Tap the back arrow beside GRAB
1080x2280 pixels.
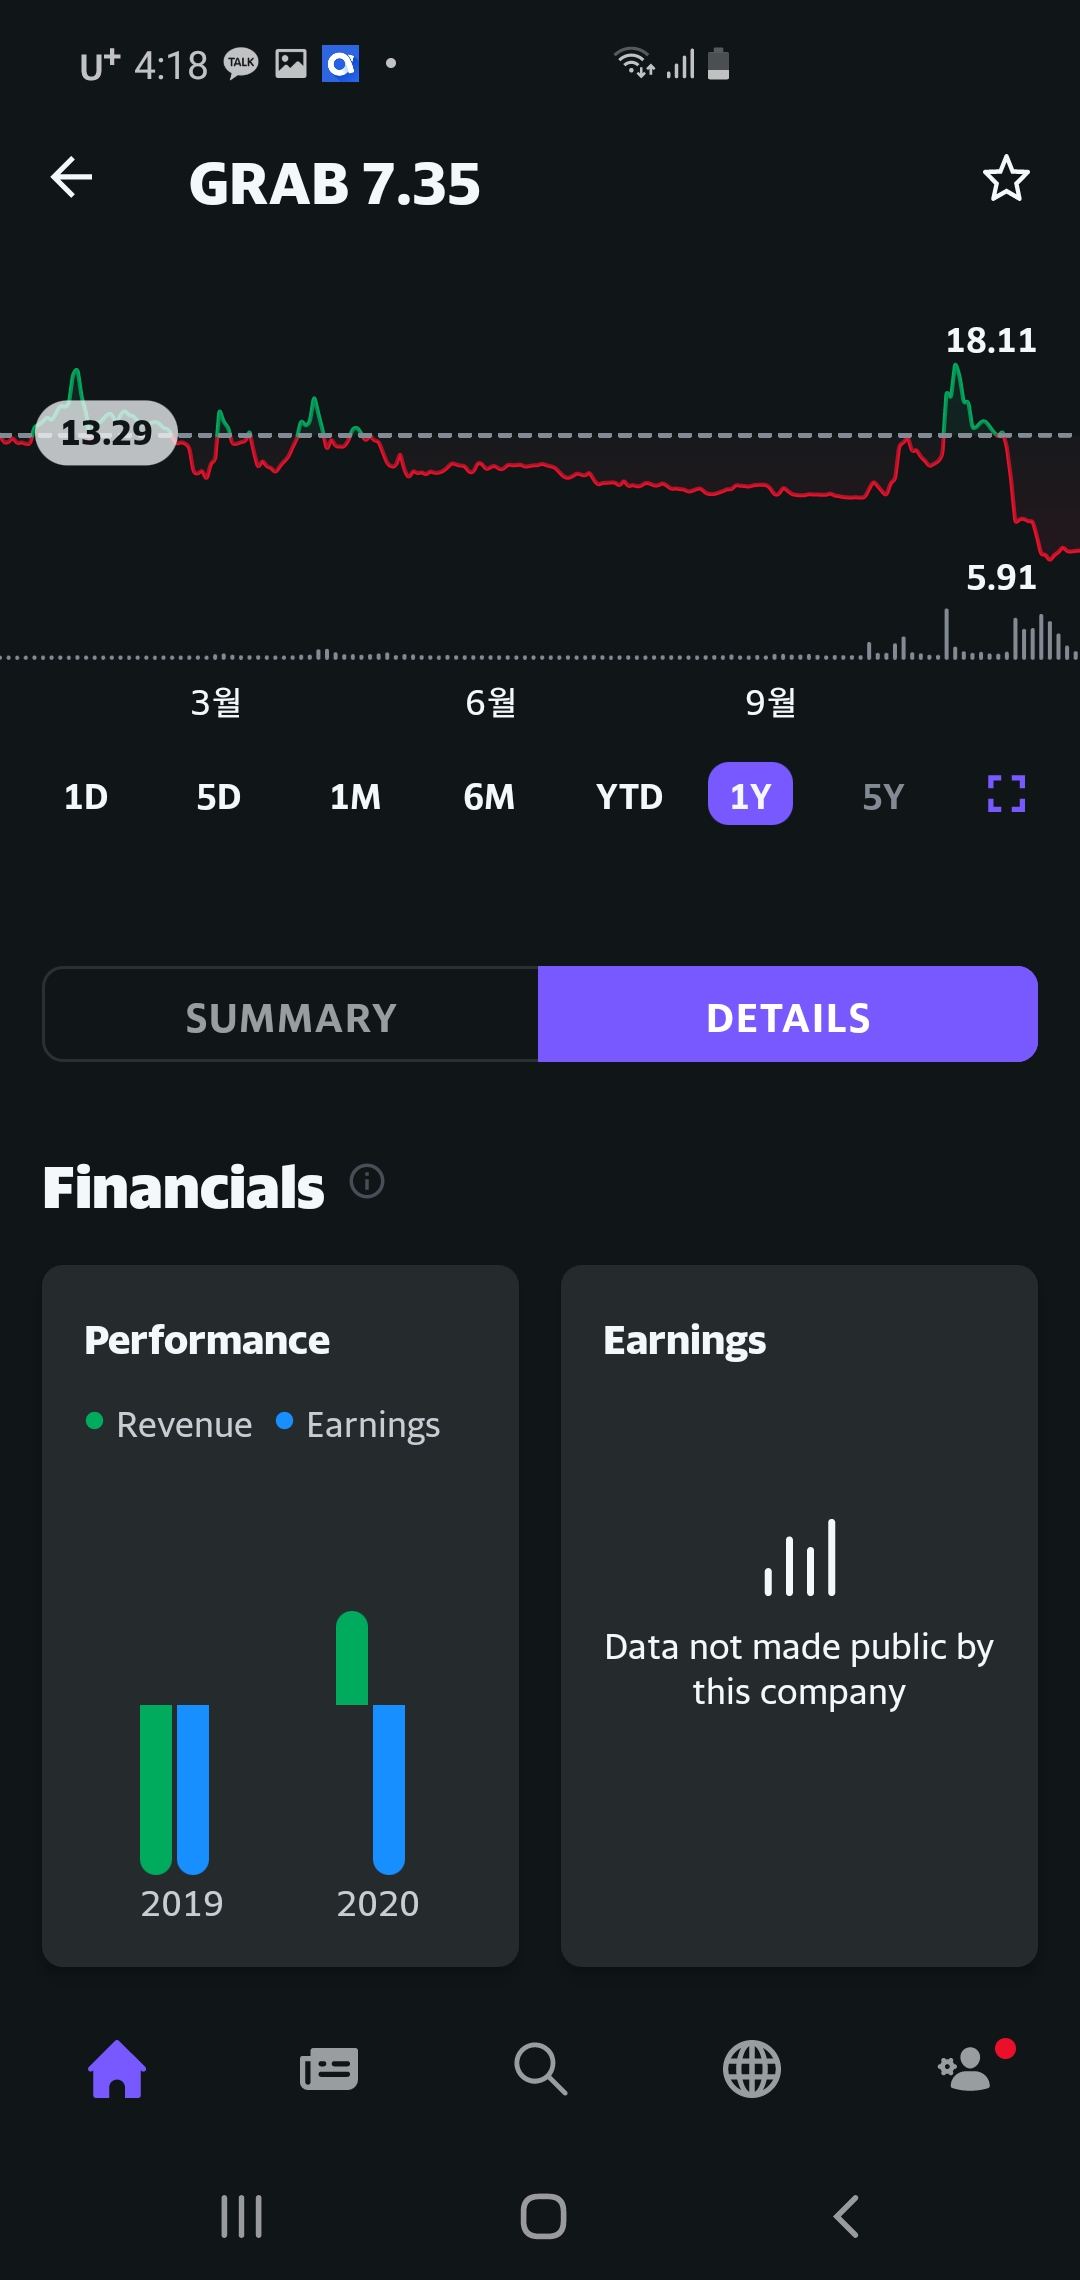pos(71,178)
